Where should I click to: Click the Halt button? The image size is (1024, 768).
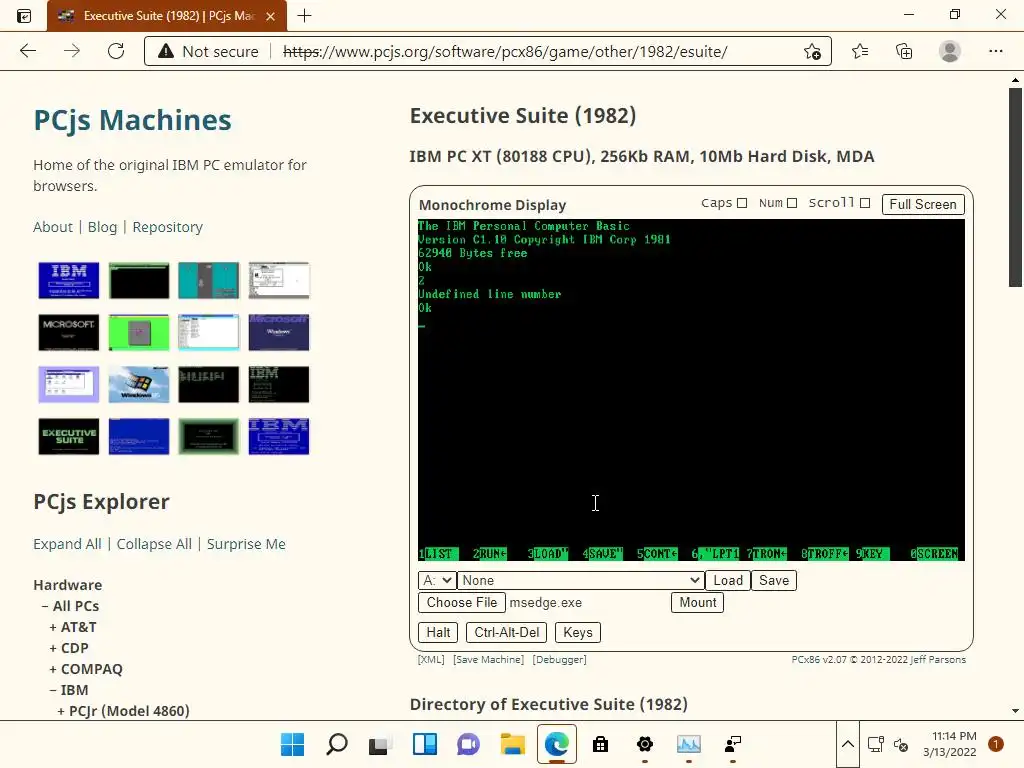point(438,632)
